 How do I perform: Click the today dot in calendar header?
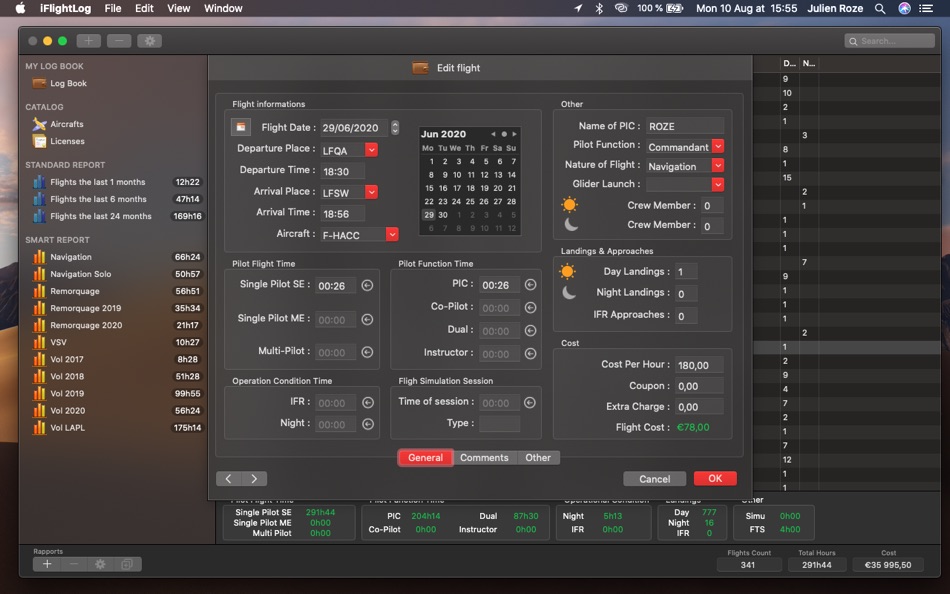point(503,134)
